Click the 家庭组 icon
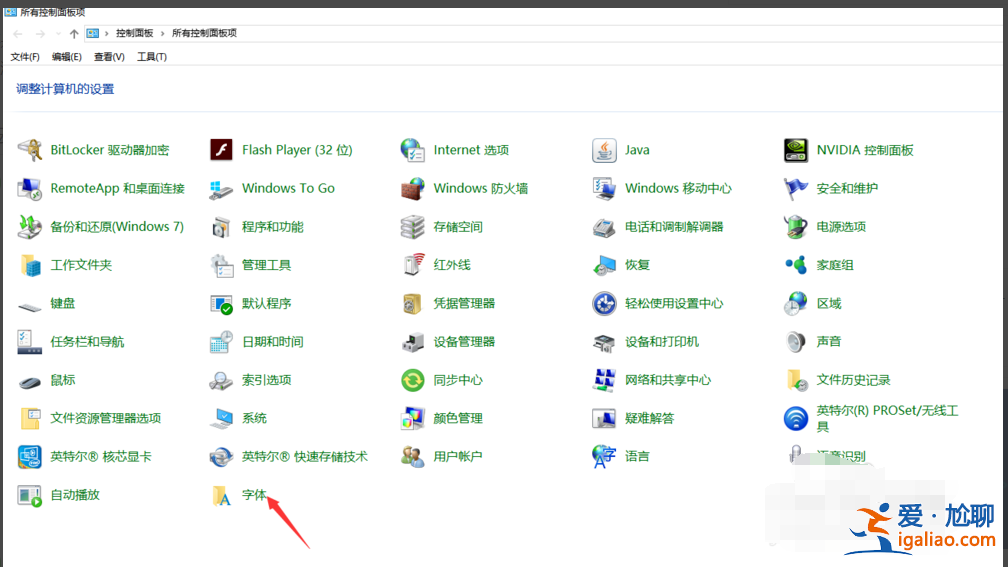The height and width of the screenshot is (567, 1008). point(796,265)
